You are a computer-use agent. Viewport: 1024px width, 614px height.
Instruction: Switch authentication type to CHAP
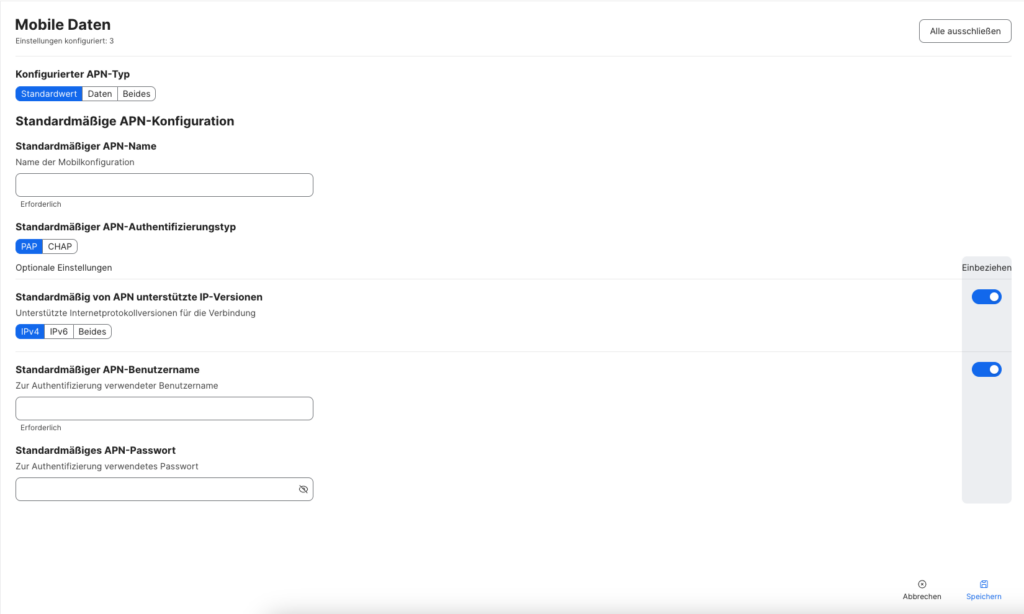click(x=60, y=246)
